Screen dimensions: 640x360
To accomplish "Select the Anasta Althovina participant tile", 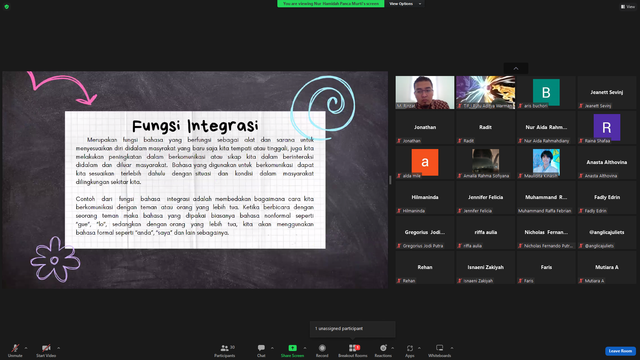I will (607, 162).
